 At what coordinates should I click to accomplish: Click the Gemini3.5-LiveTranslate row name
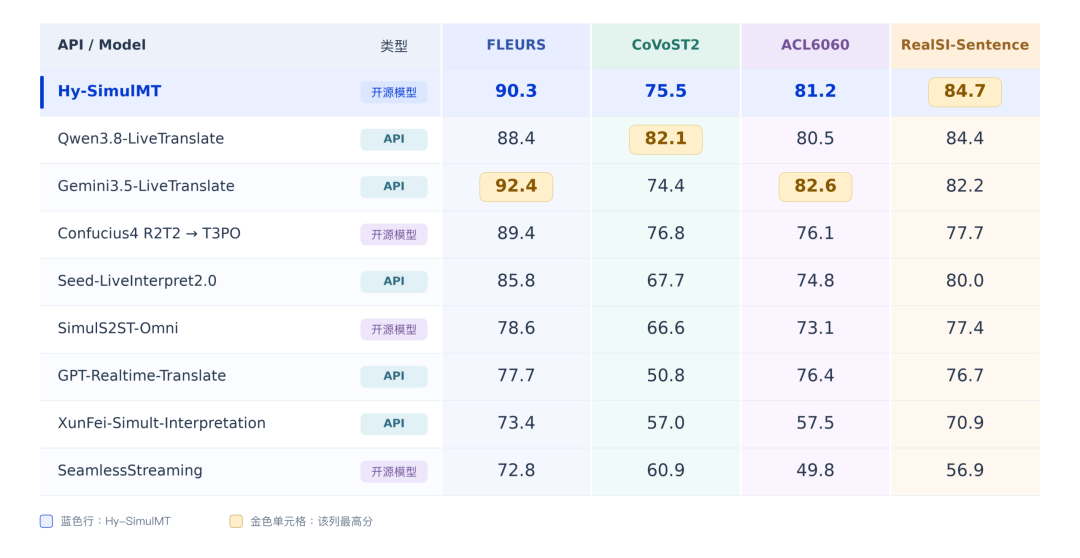(x=146, y=186)
